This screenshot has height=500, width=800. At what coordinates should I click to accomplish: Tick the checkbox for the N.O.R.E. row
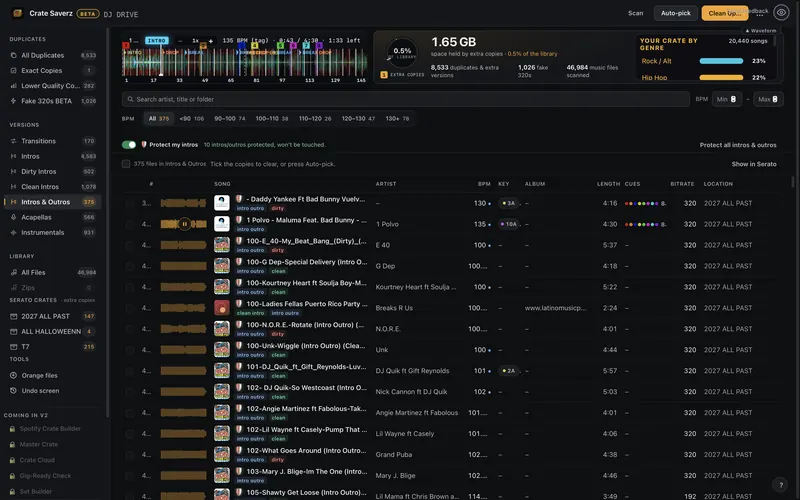tap(130, 329)
